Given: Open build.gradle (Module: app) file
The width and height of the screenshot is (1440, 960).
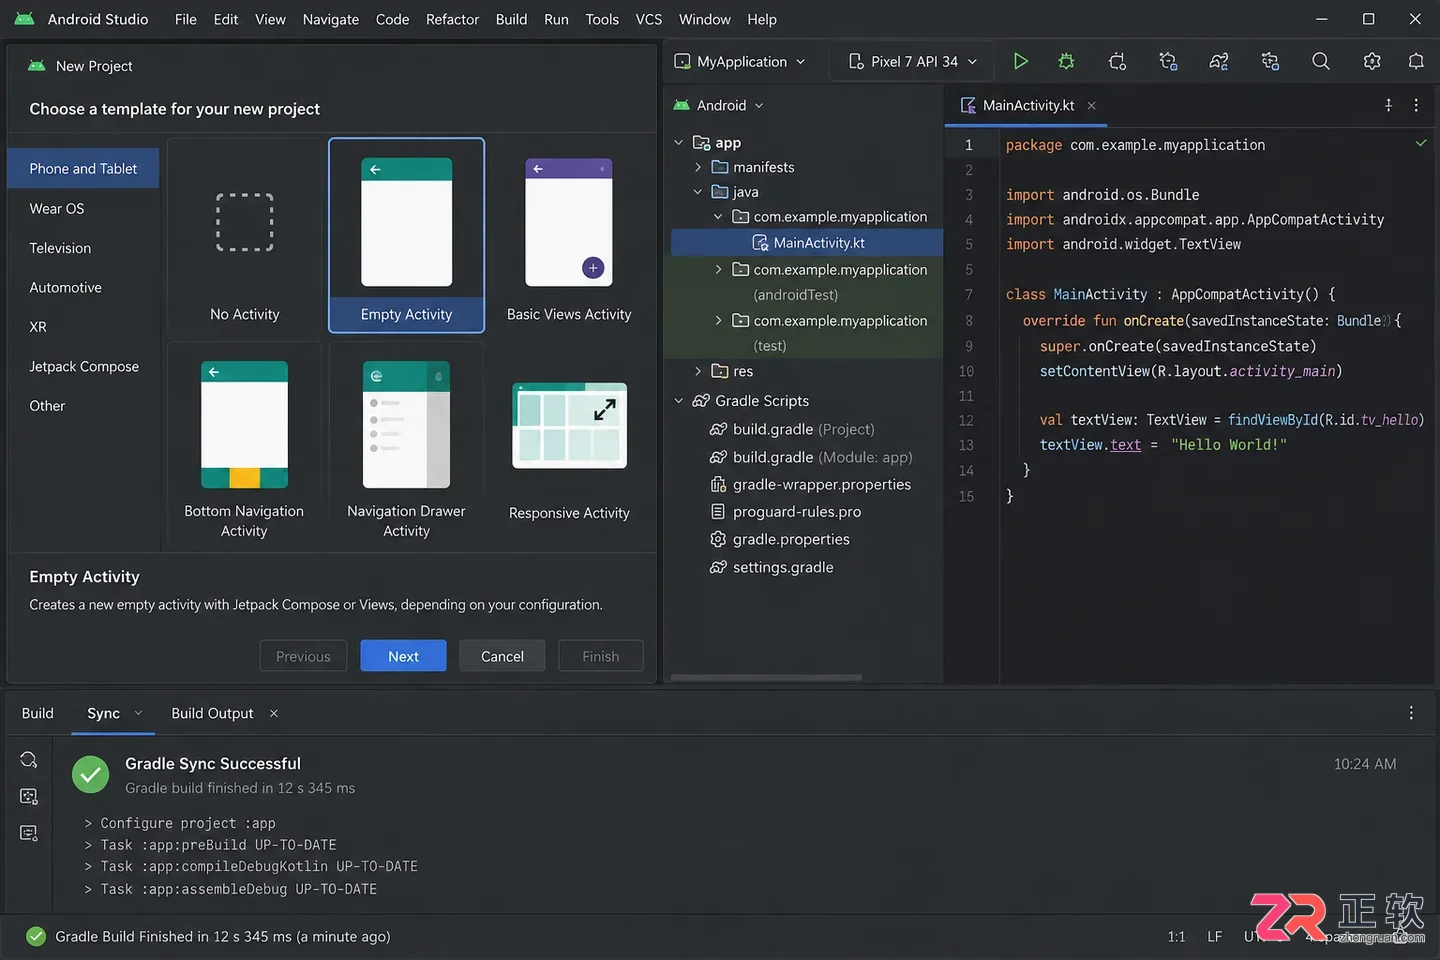Looking at the screenshot, I should pyautogui.click(x=812, y=457).
